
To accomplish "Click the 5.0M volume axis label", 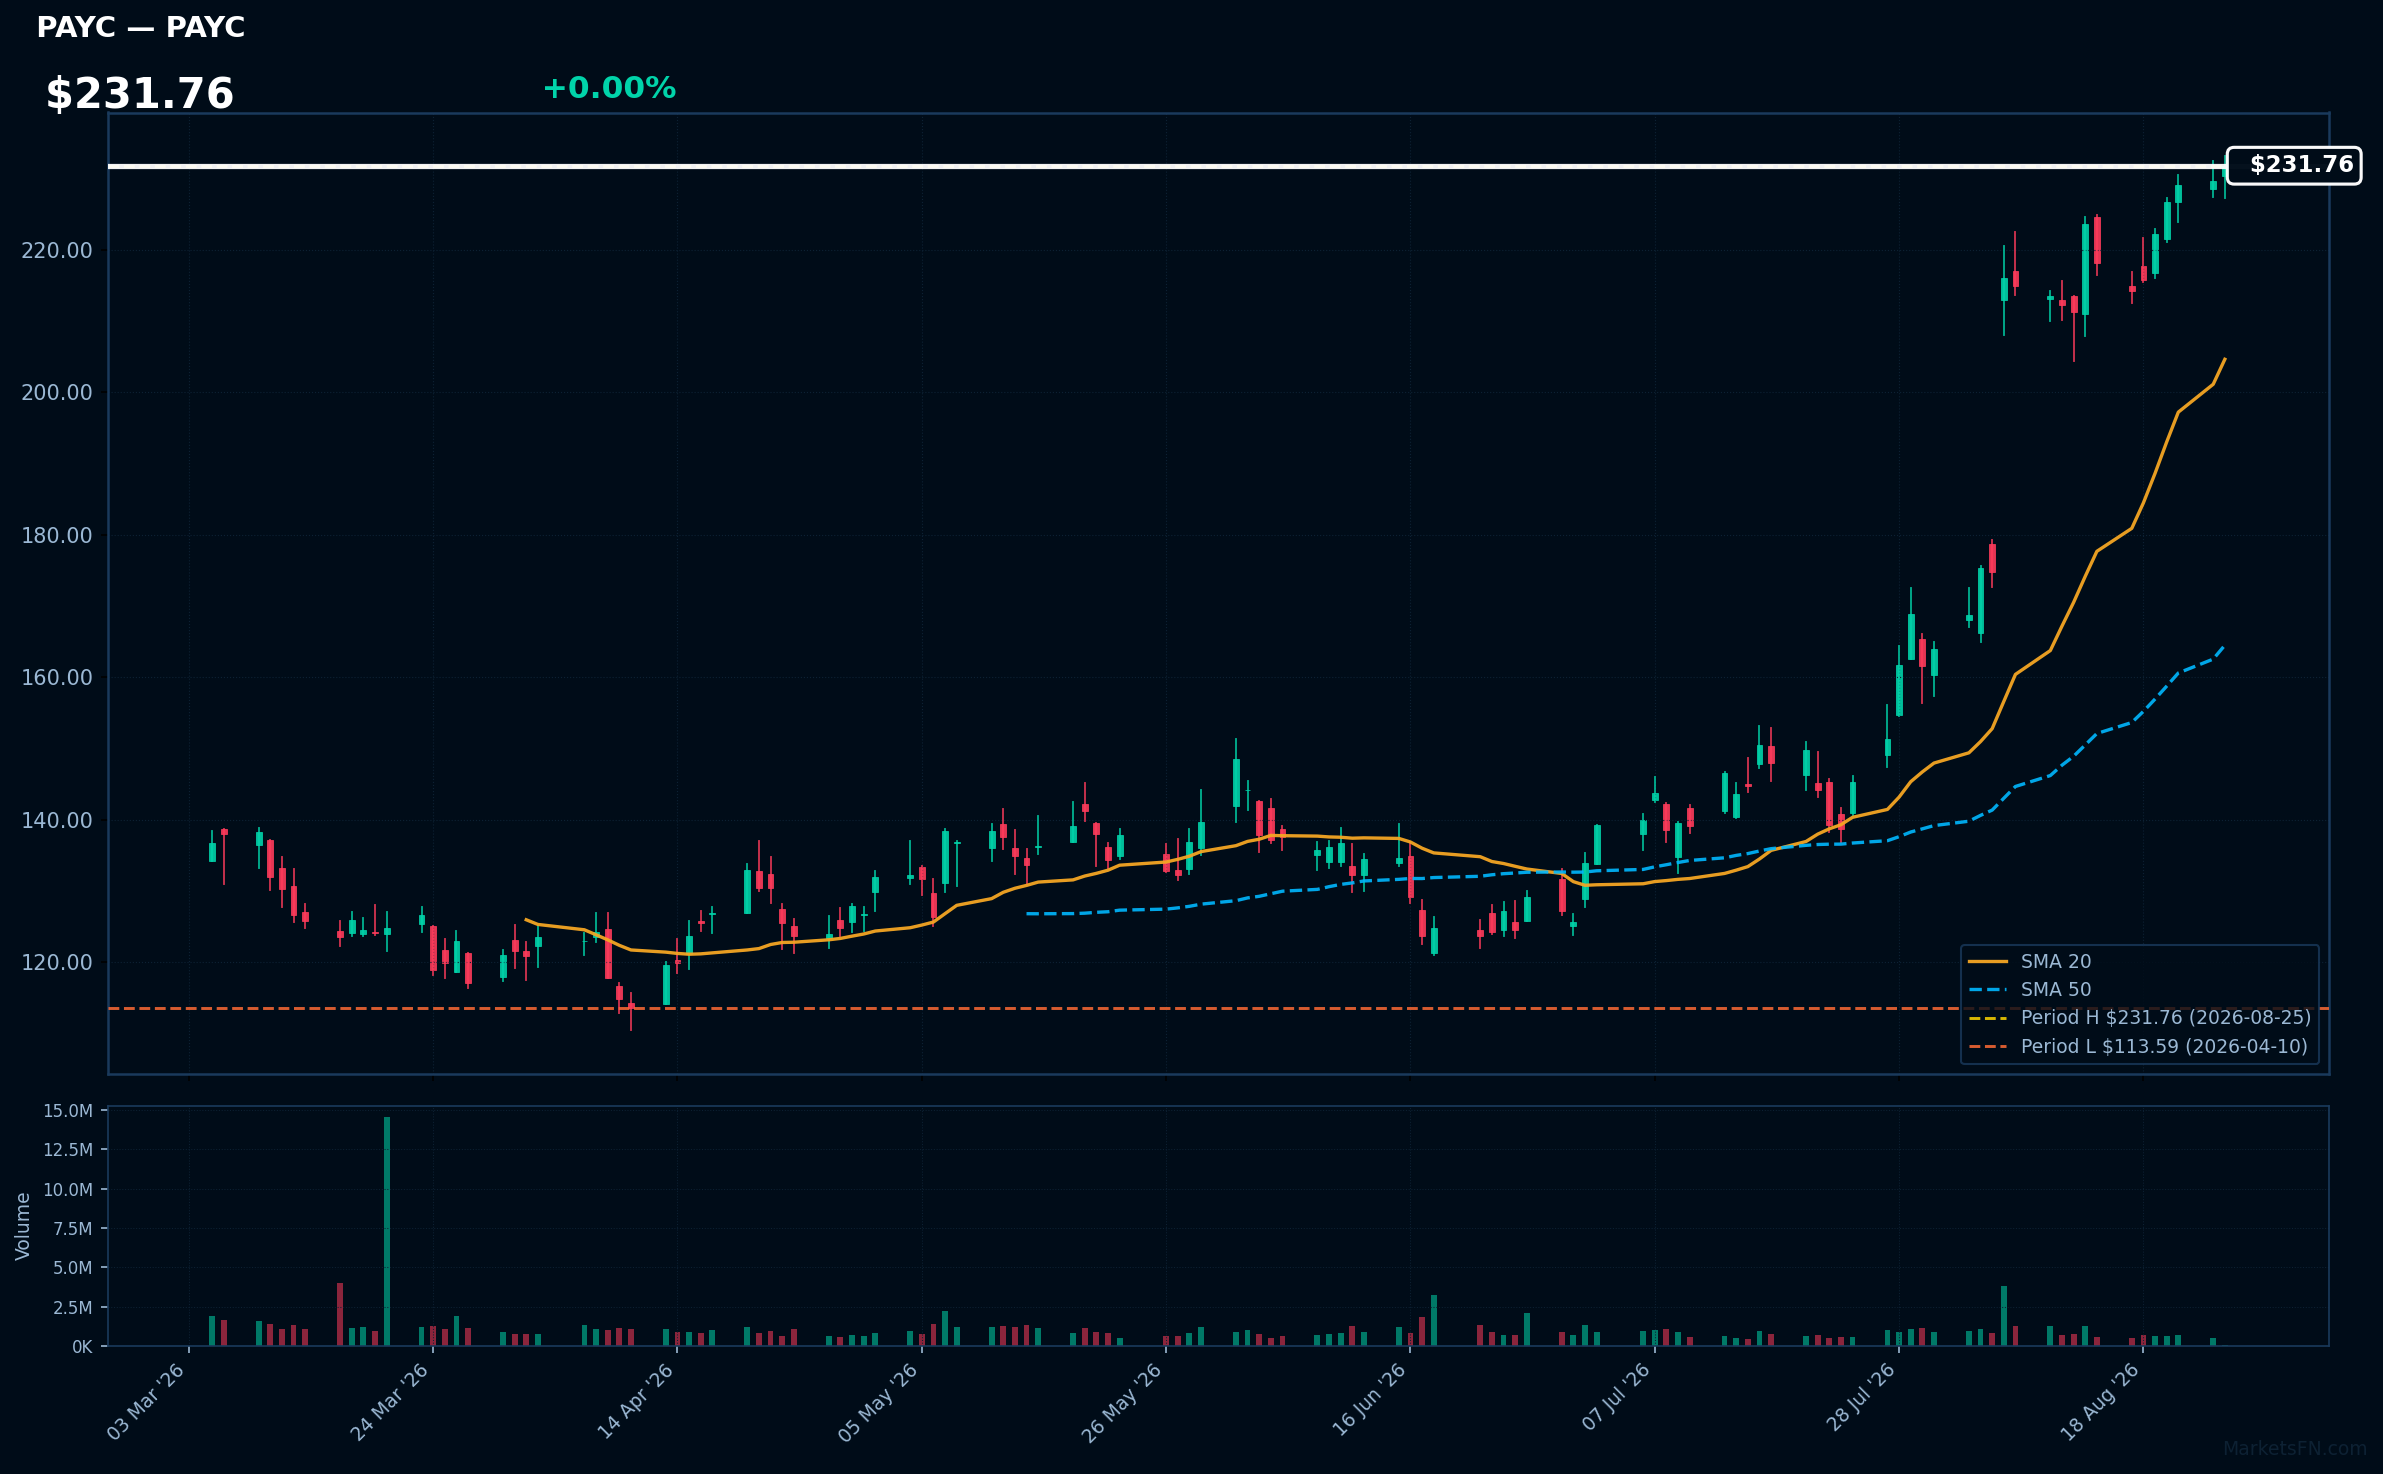I will (72, 1268).
